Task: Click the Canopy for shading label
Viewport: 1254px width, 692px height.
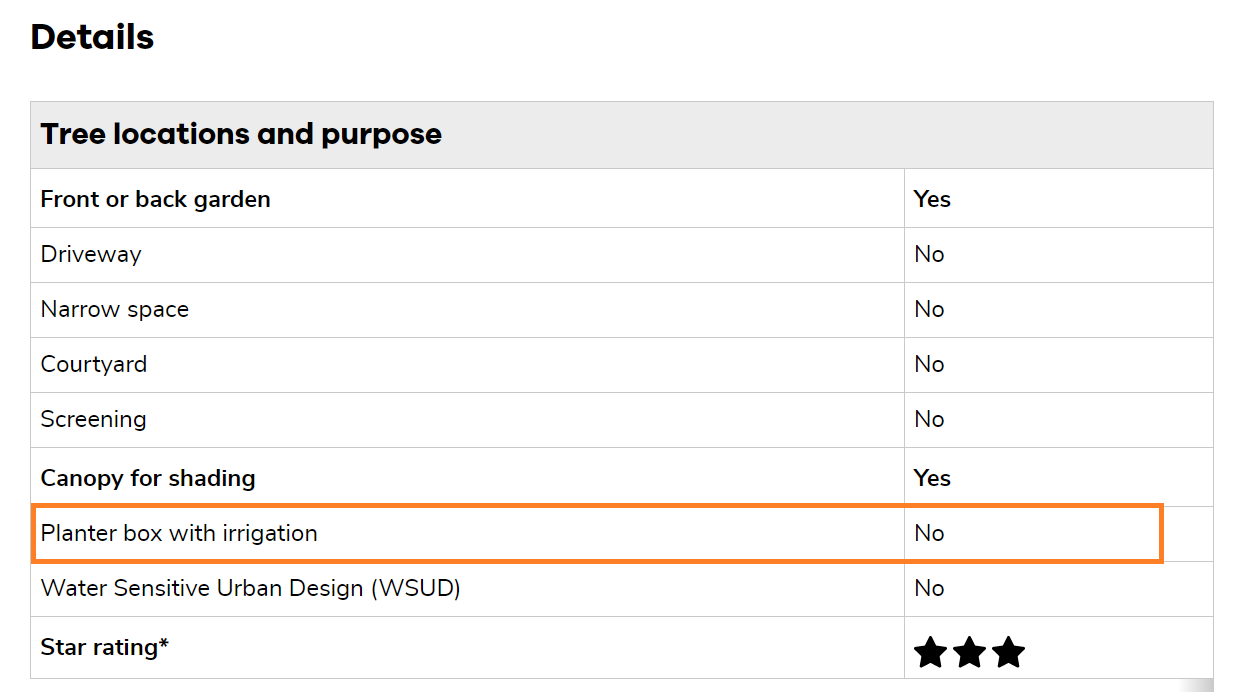Action: (148, 478)
